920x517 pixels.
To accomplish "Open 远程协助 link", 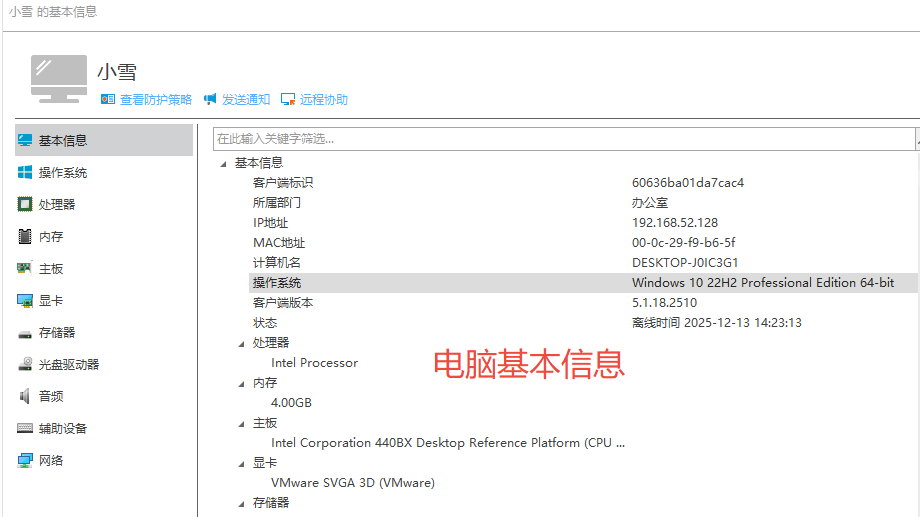I will [x=324, y=100].
